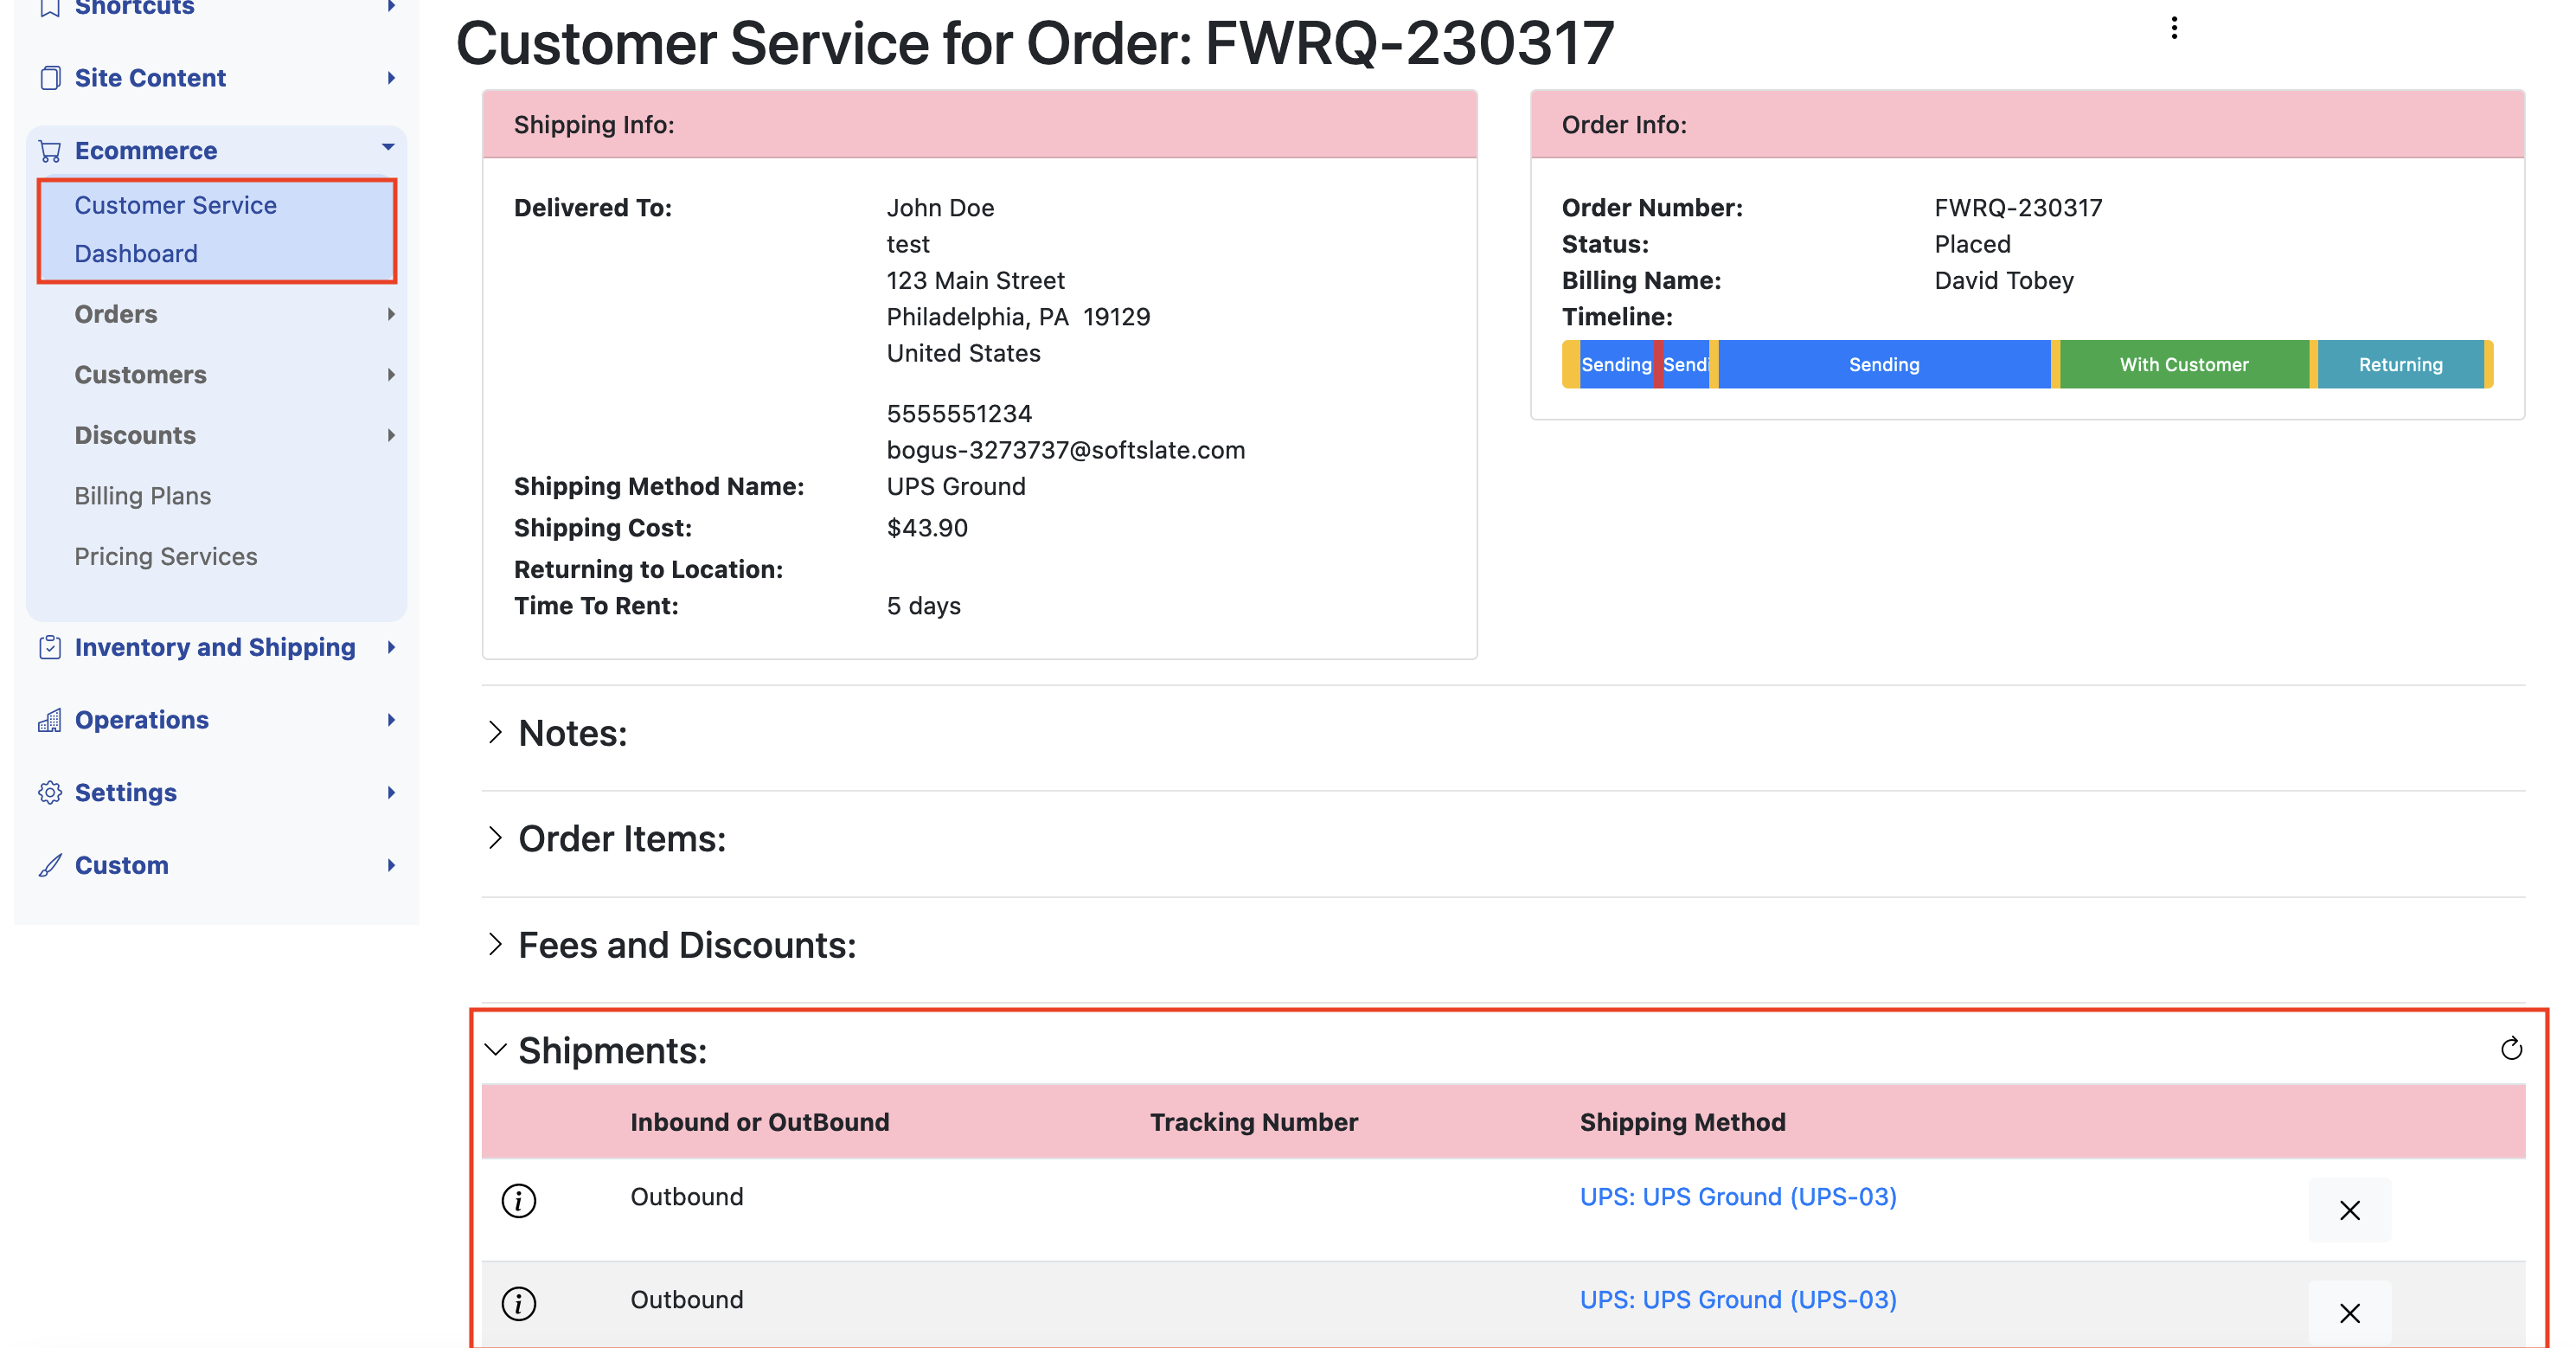This screenshot has height=1348, width=2576.
Task: Collapse the Shipments section
Action: (x=495, y=1050)
